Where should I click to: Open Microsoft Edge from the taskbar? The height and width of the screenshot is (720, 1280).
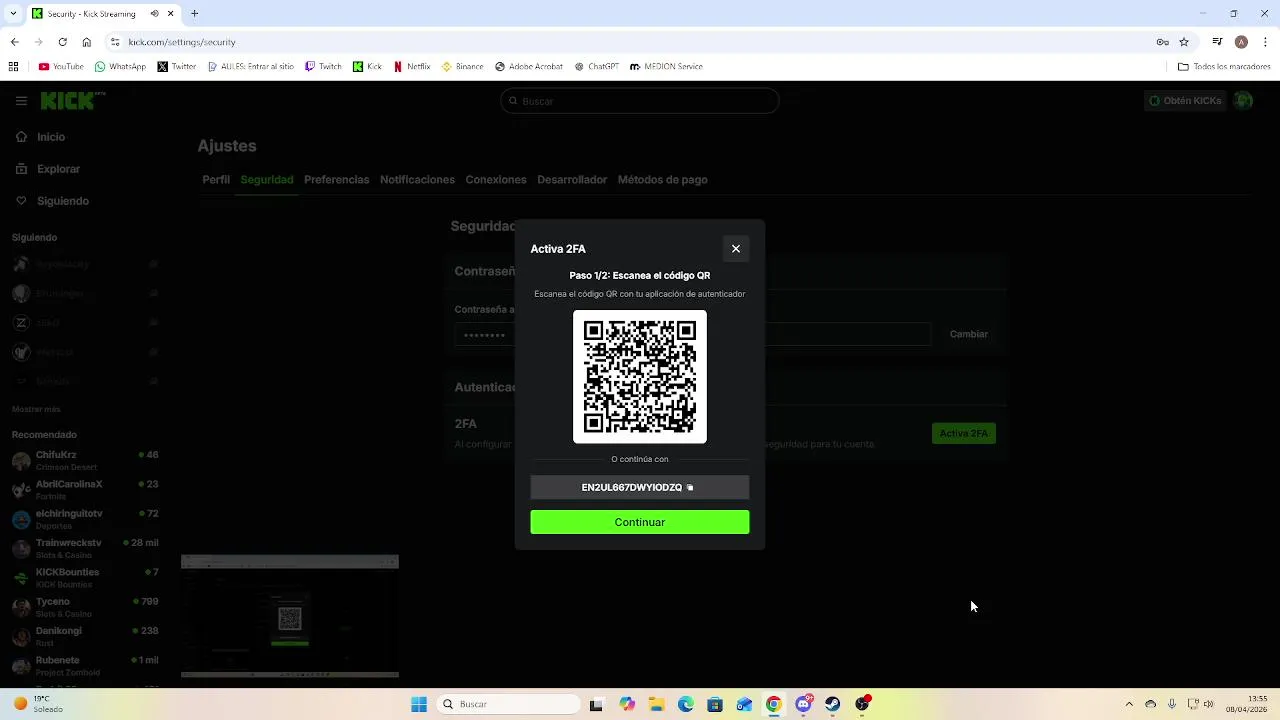coord(686,704)
